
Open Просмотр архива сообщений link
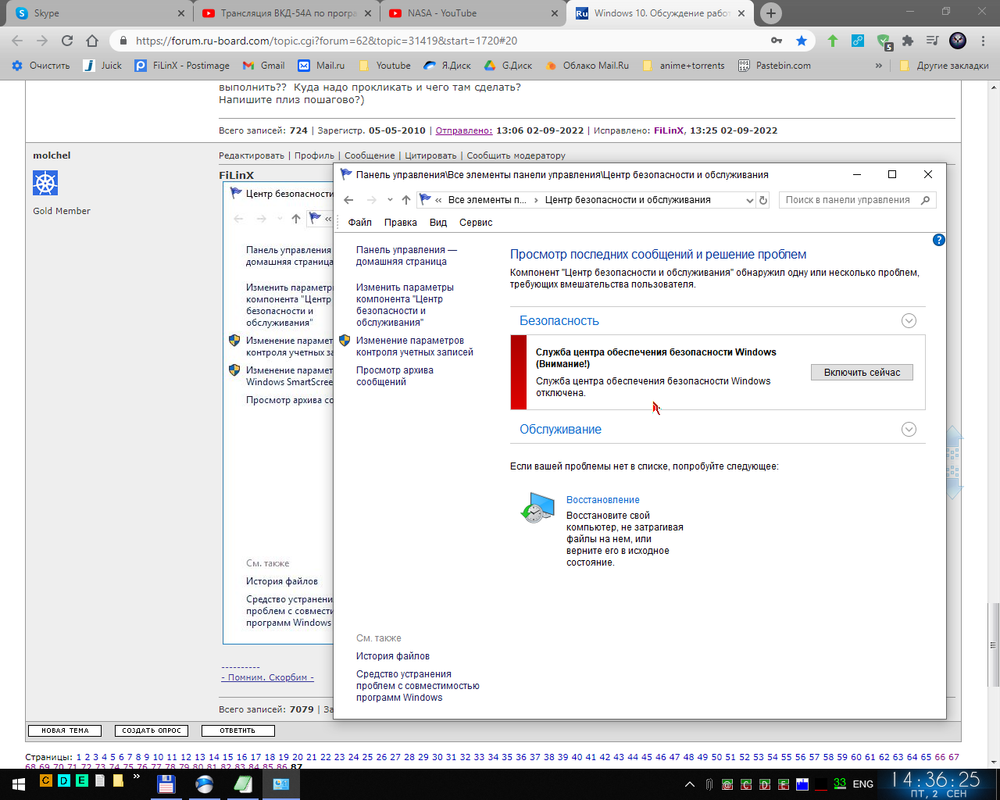394,376
